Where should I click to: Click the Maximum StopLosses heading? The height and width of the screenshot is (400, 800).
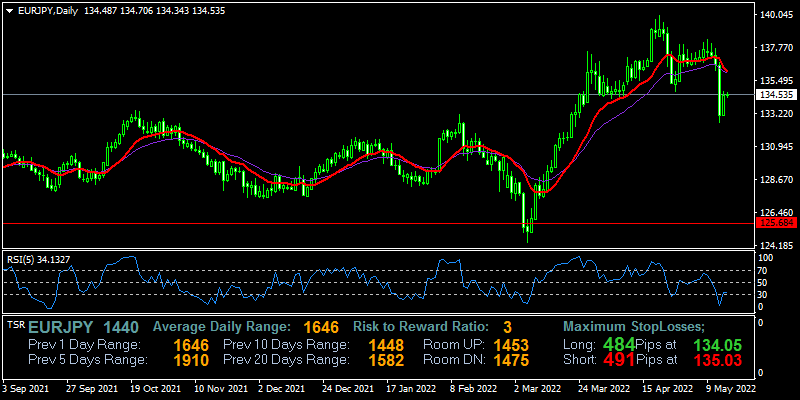point(634,327)
